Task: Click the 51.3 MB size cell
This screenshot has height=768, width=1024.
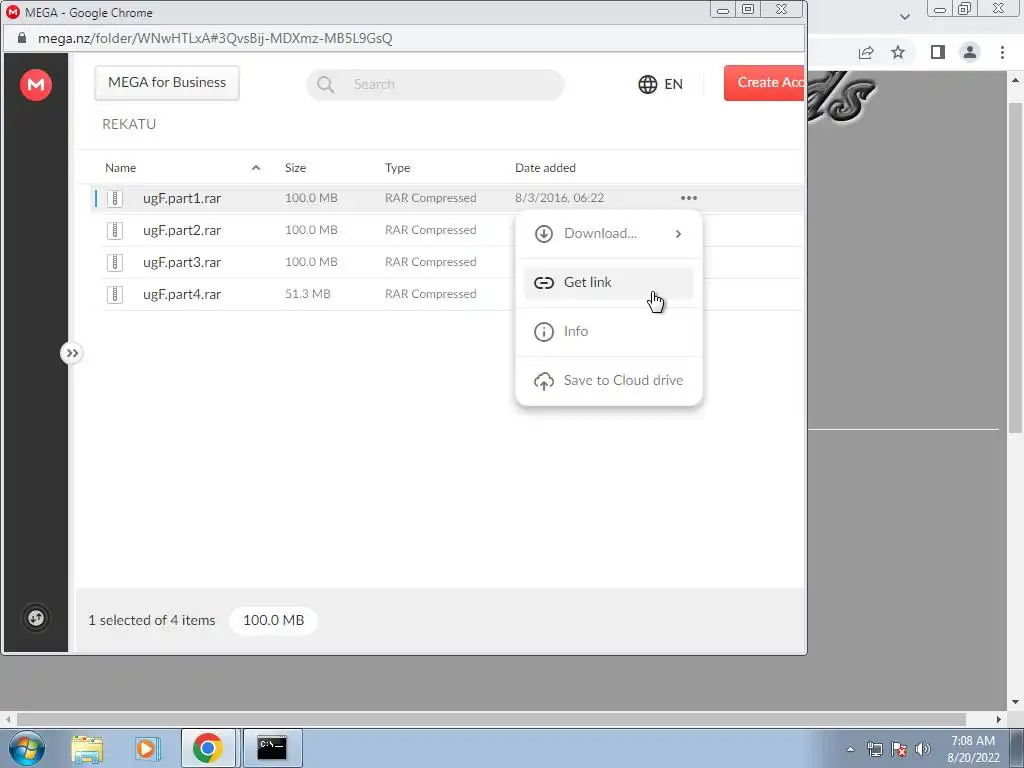Action: click(308, 294)
